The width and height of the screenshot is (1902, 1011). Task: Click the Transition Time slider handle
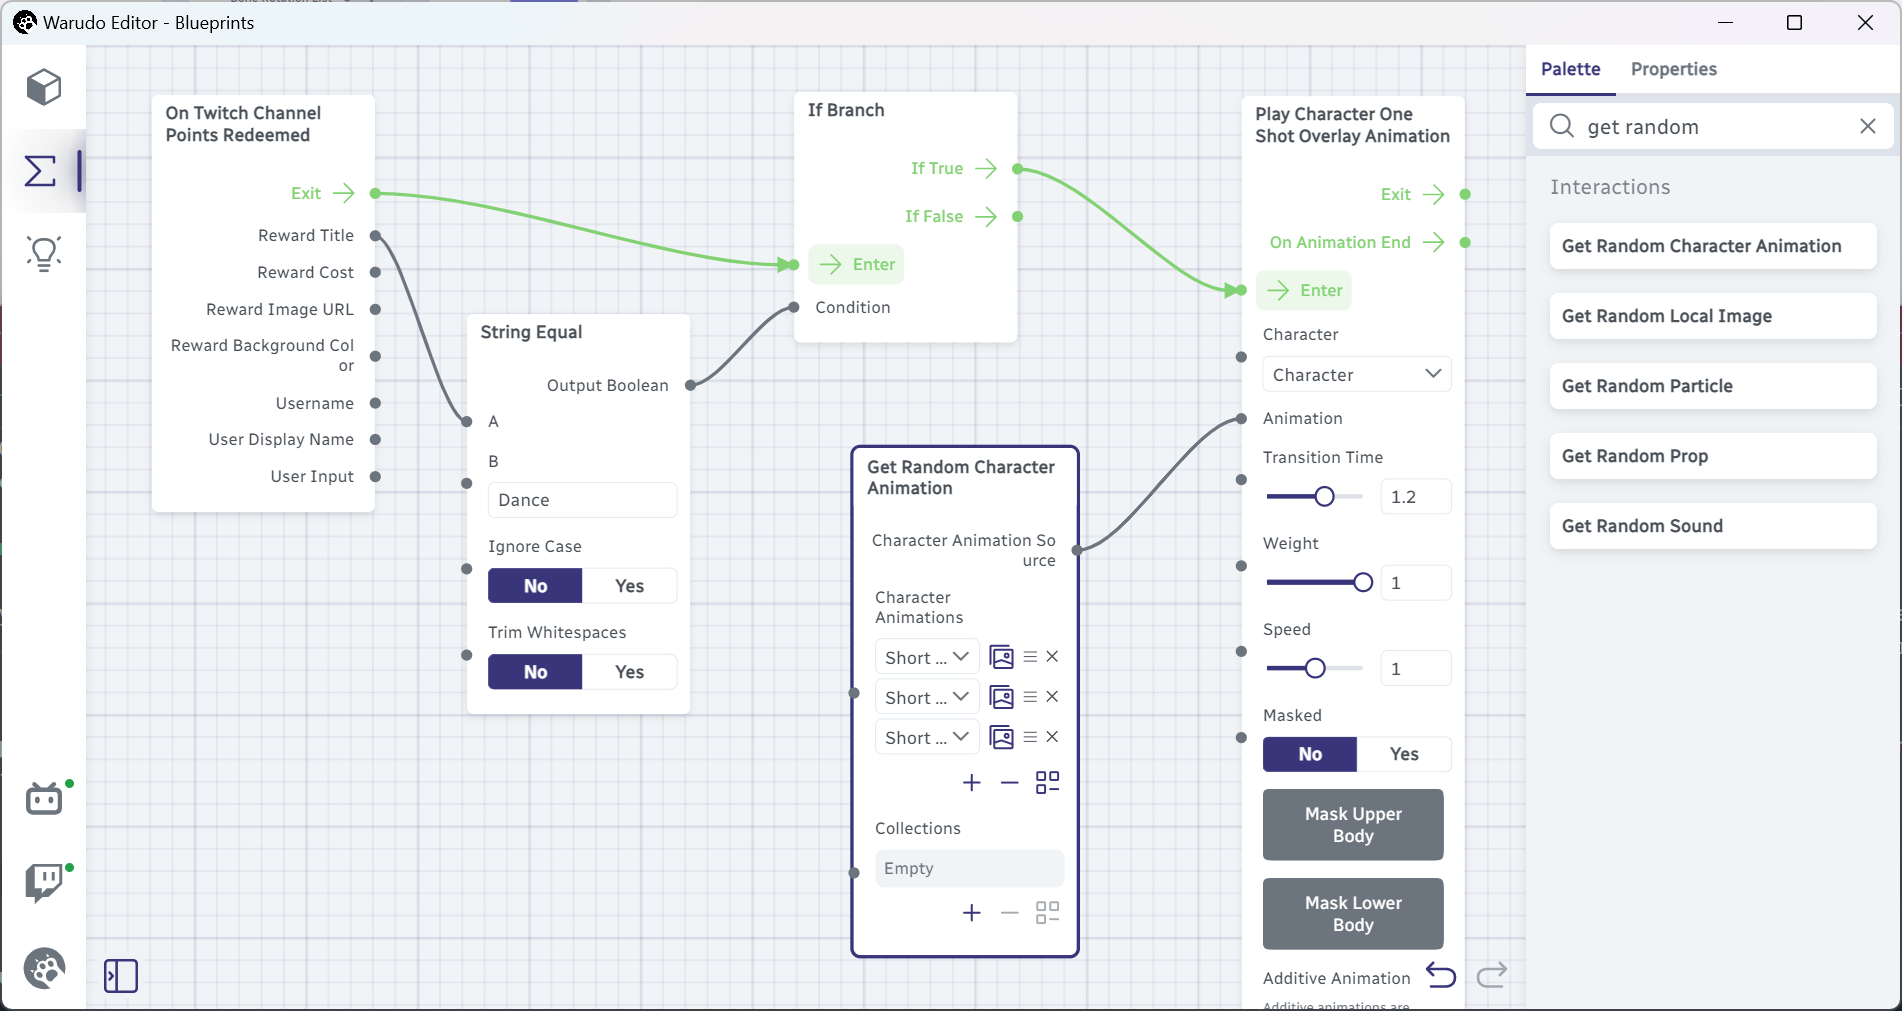pos(1324,497)
